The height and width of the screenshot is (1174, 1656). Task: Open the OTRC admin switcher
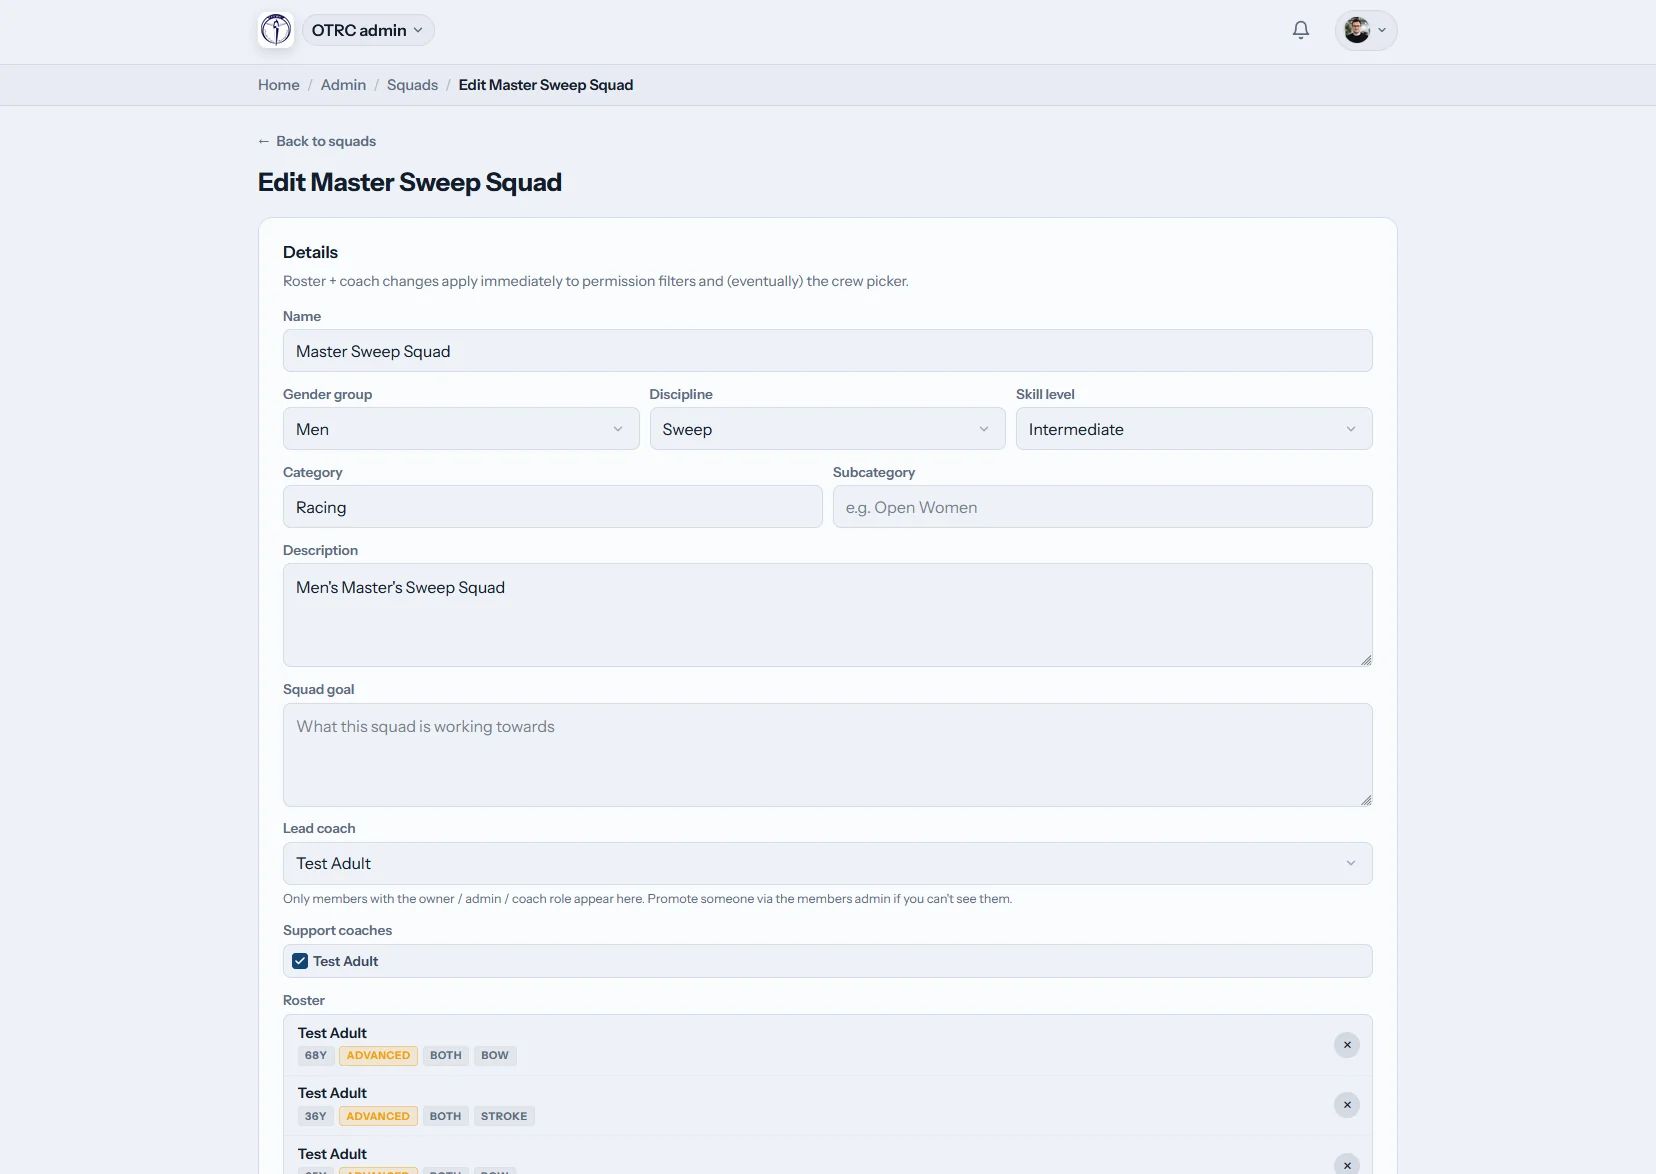tap(368, 30)
